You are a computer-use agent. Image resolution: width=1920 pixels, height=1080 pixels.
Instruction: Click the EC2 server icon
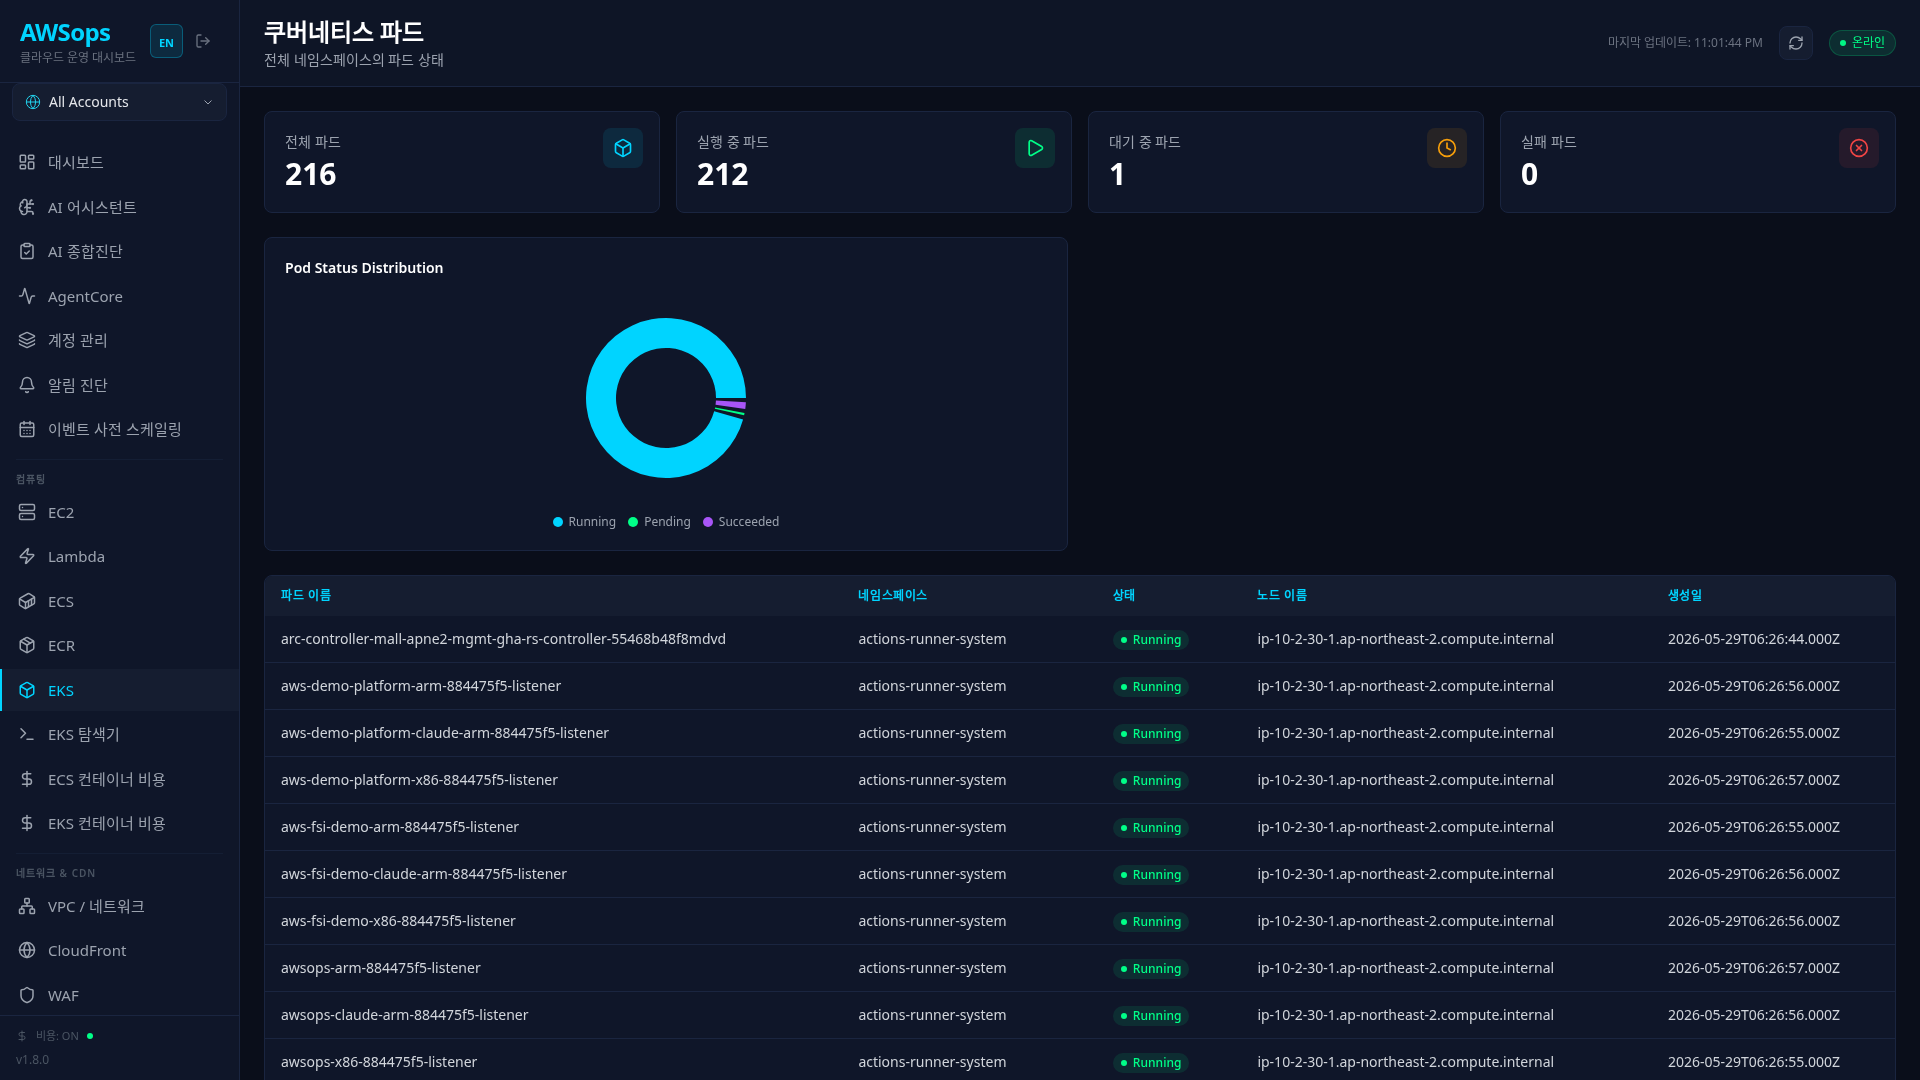click(27, 512)
